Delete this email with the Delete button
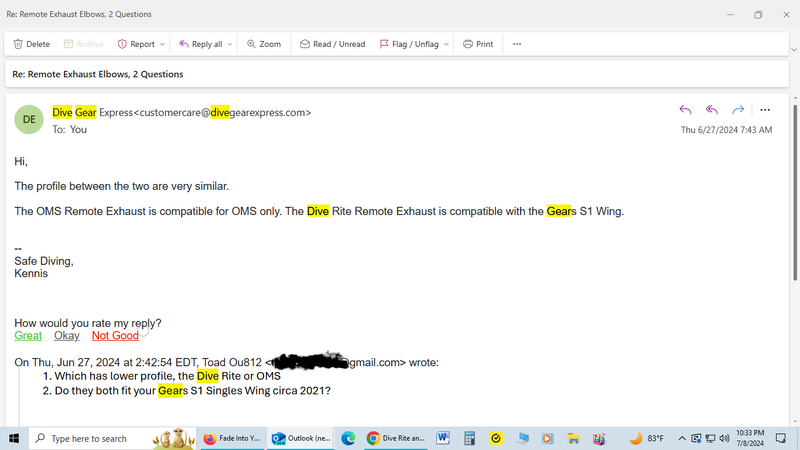 click(x=32, y=44)
